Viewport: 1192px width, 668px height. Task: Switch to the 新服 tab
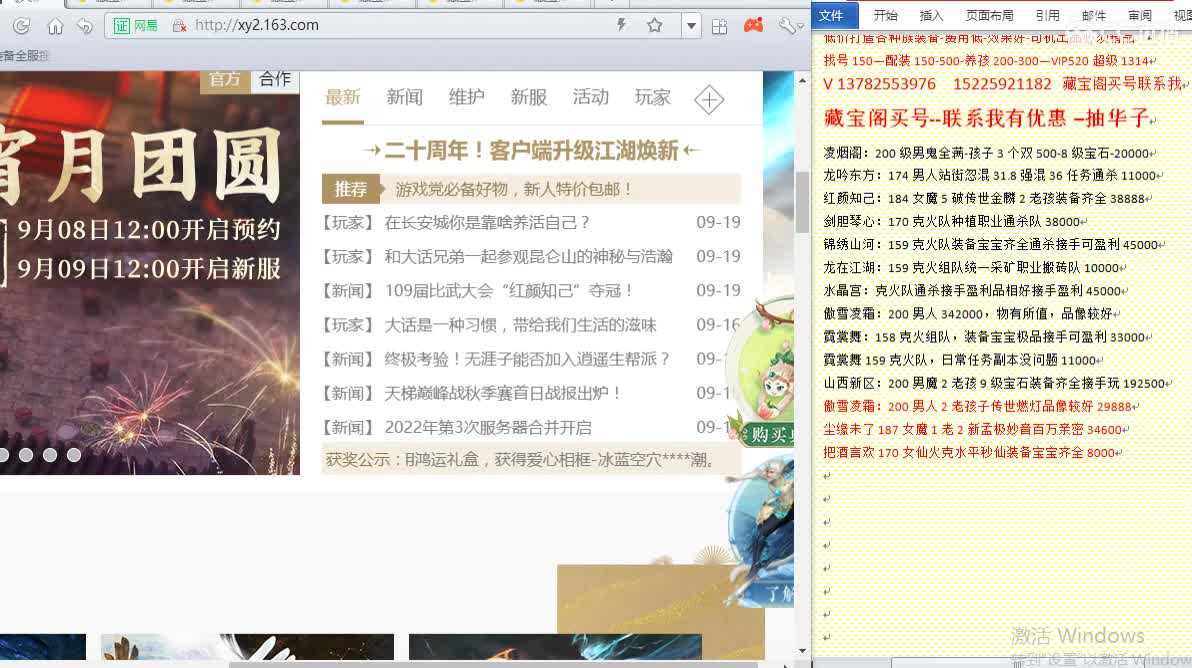[x=528, y=97]
